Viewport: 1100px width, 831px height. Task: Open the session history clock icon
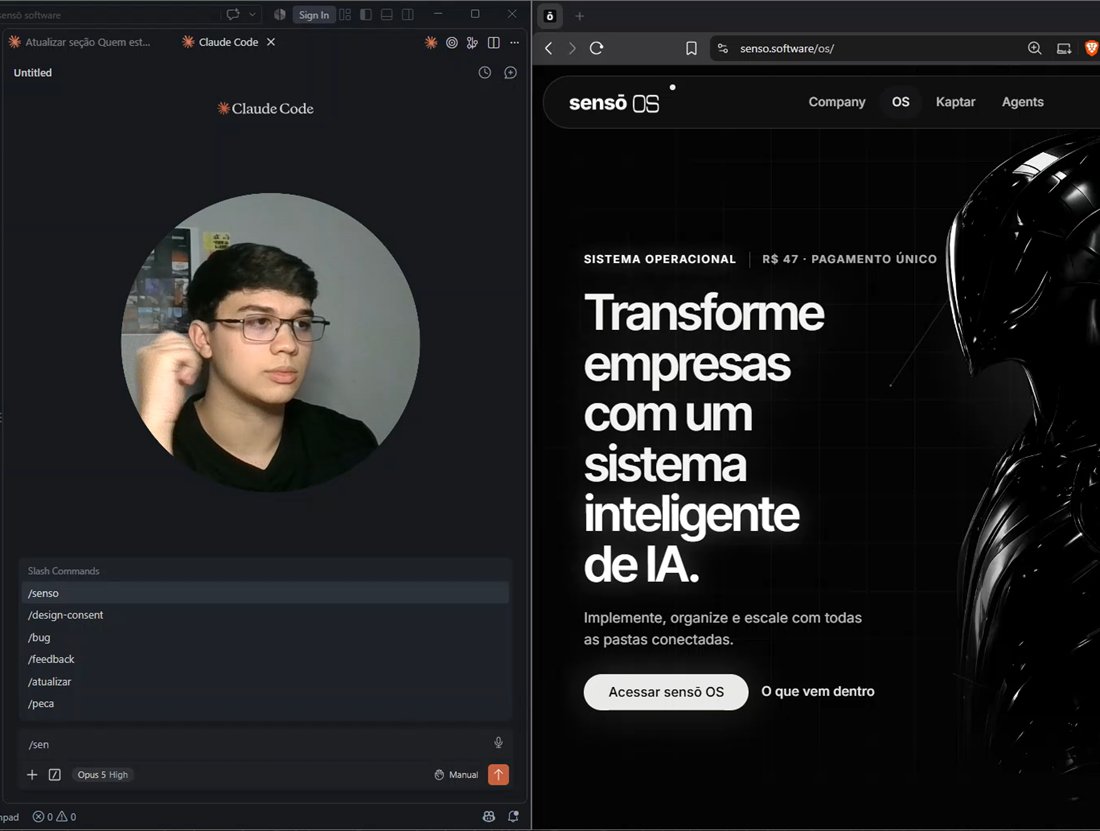pyautogui.click(x=485, y=72)
